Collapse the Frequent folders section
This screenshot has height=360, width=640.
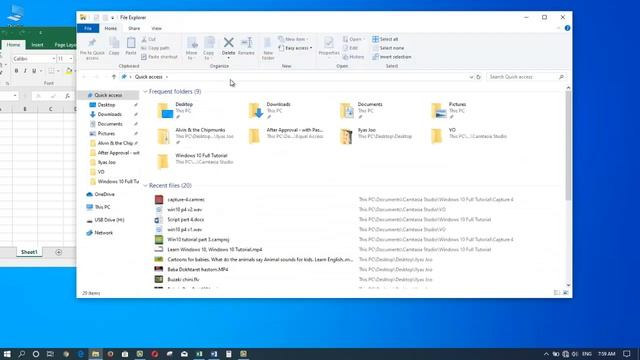145,91
